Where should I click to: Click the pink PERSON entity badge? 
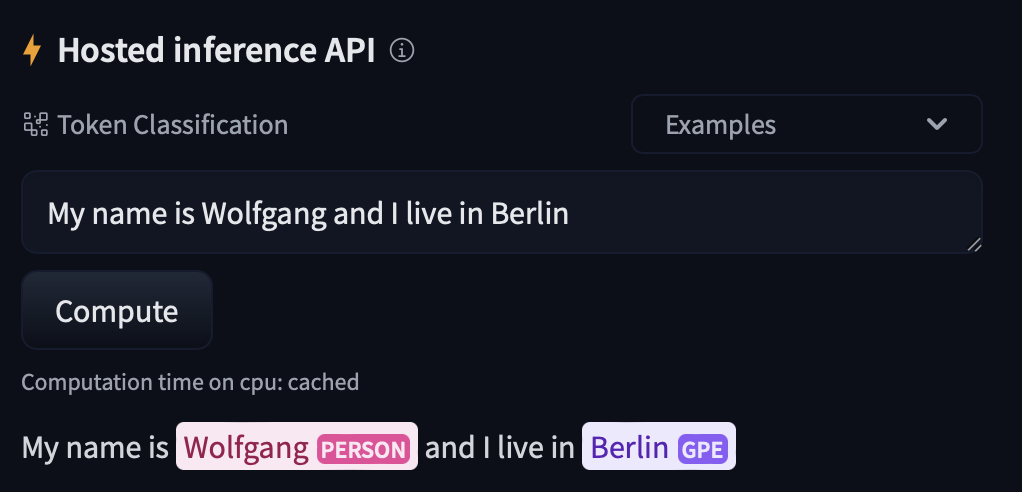click(364, 449)
